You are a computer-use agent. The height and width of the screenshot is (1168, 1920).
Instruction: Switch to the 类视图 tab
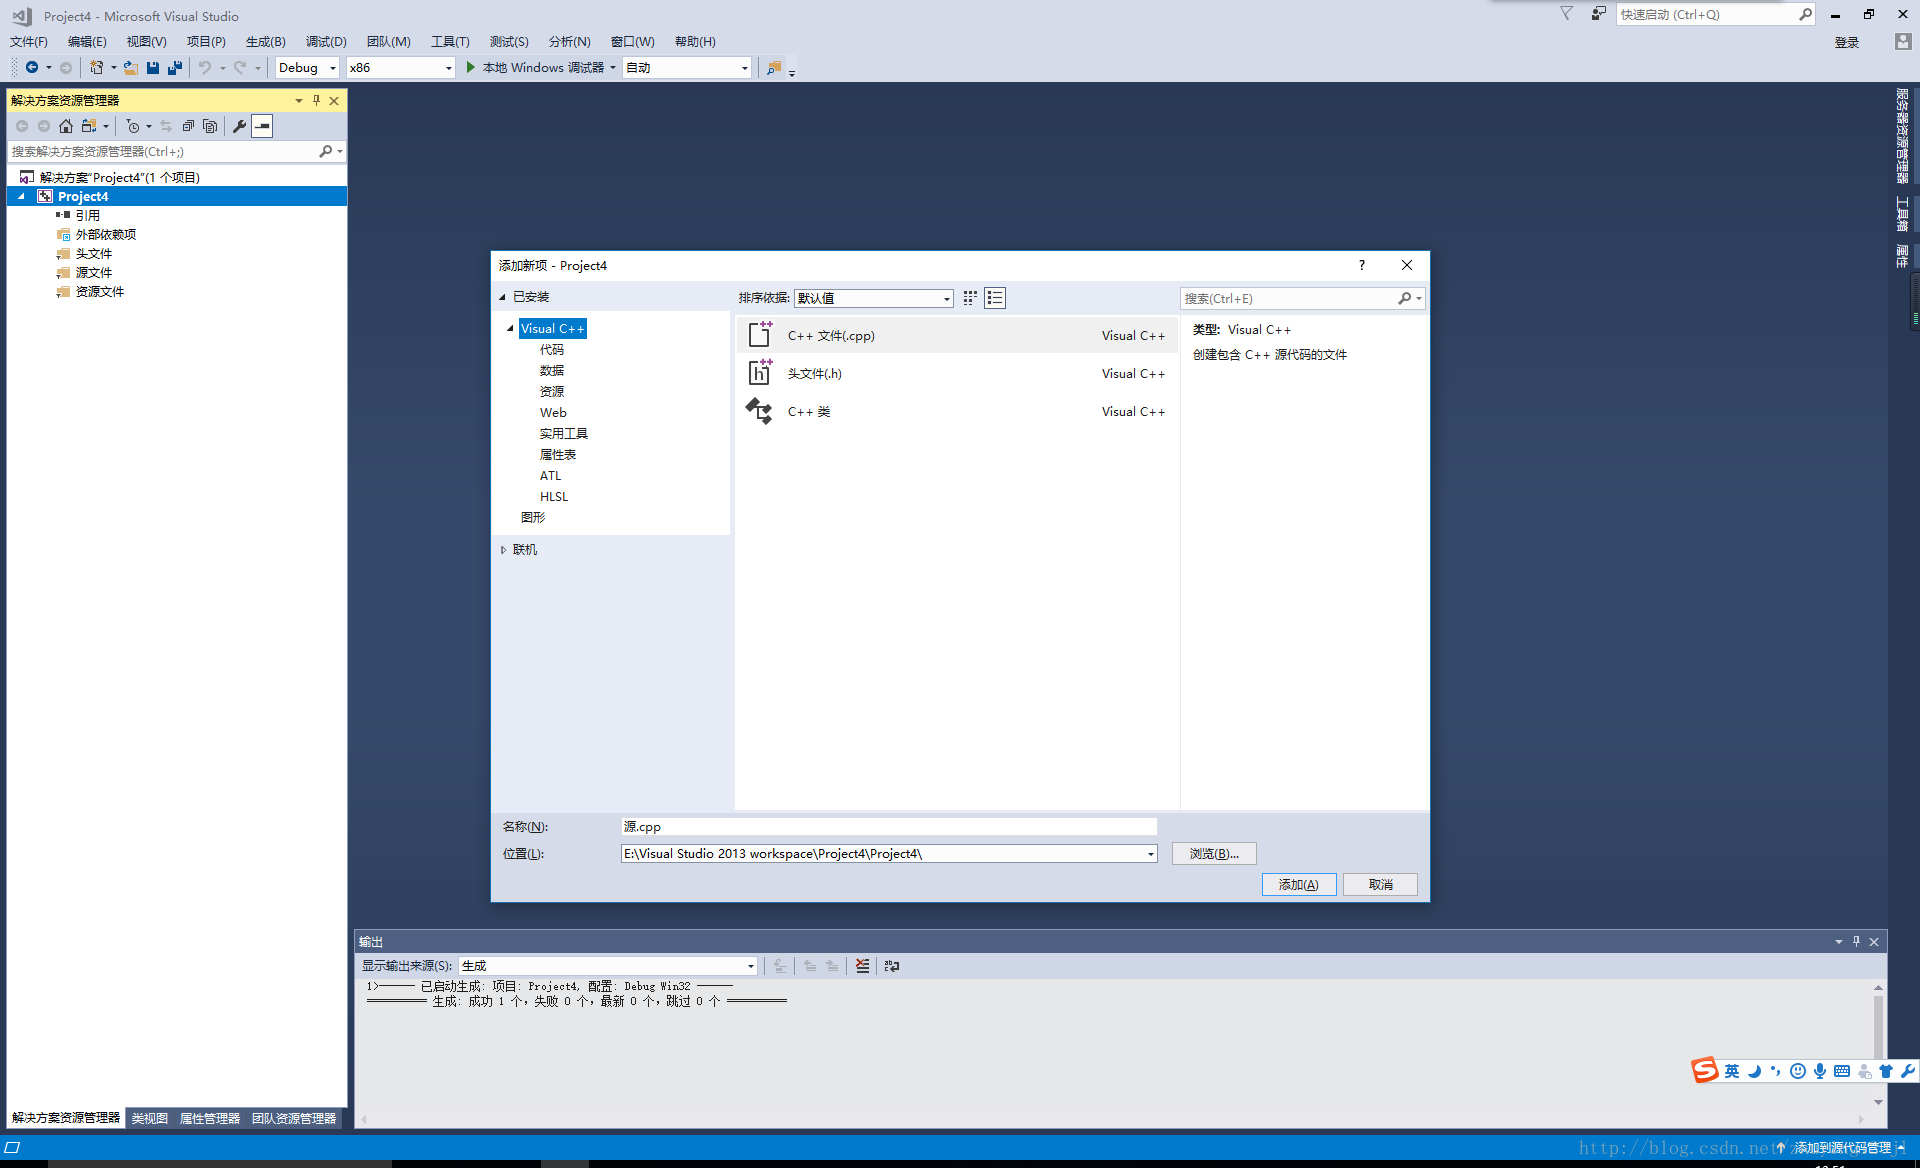pos(150,1119)
